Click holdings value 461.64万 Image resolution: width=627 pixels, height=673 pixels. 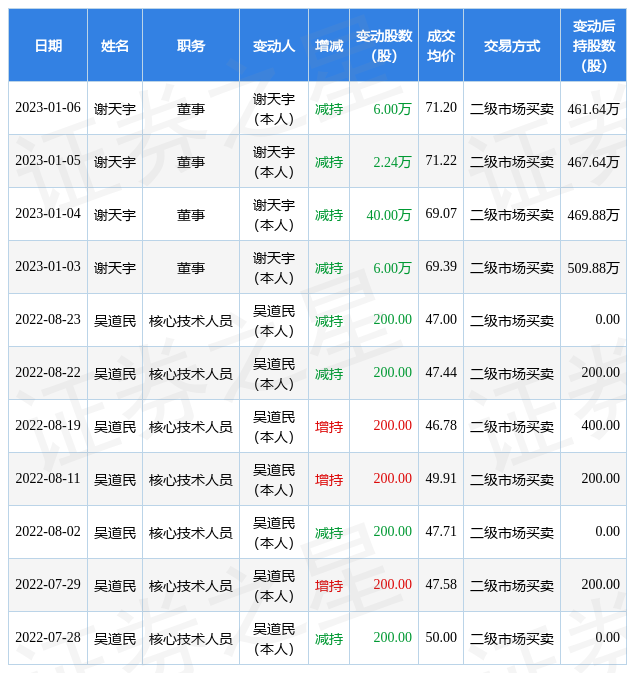(594, 109)
